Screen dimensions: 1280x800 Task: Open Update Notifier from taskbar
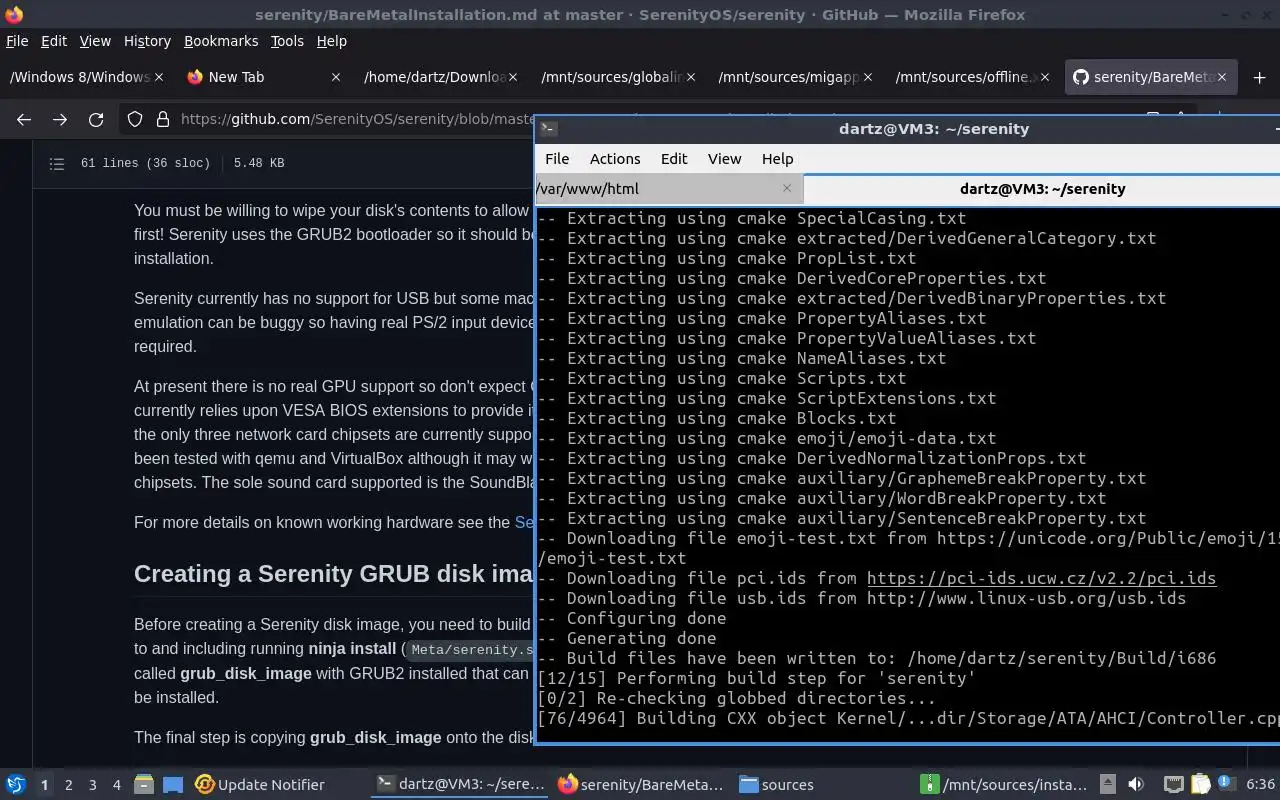click(260, 785)
